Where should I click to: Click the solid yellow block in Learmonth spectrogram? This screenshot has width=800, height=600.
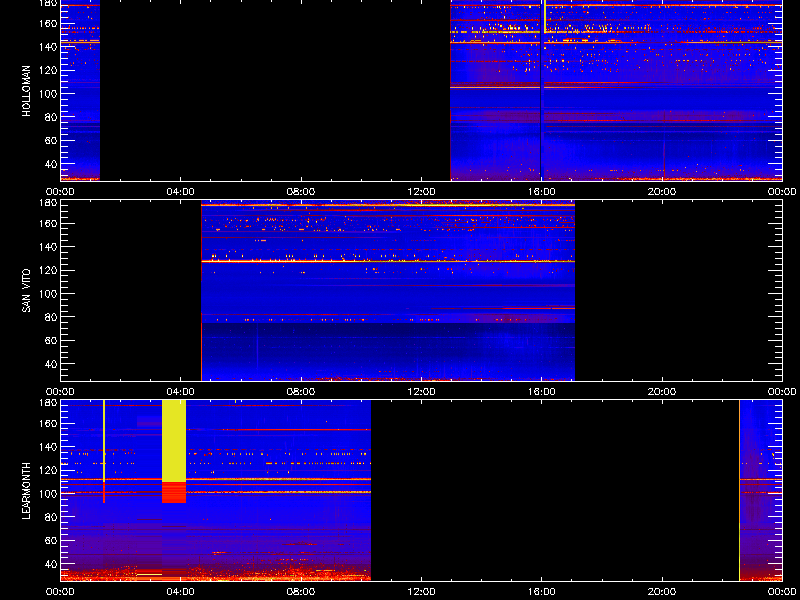(x=174, y=441)
